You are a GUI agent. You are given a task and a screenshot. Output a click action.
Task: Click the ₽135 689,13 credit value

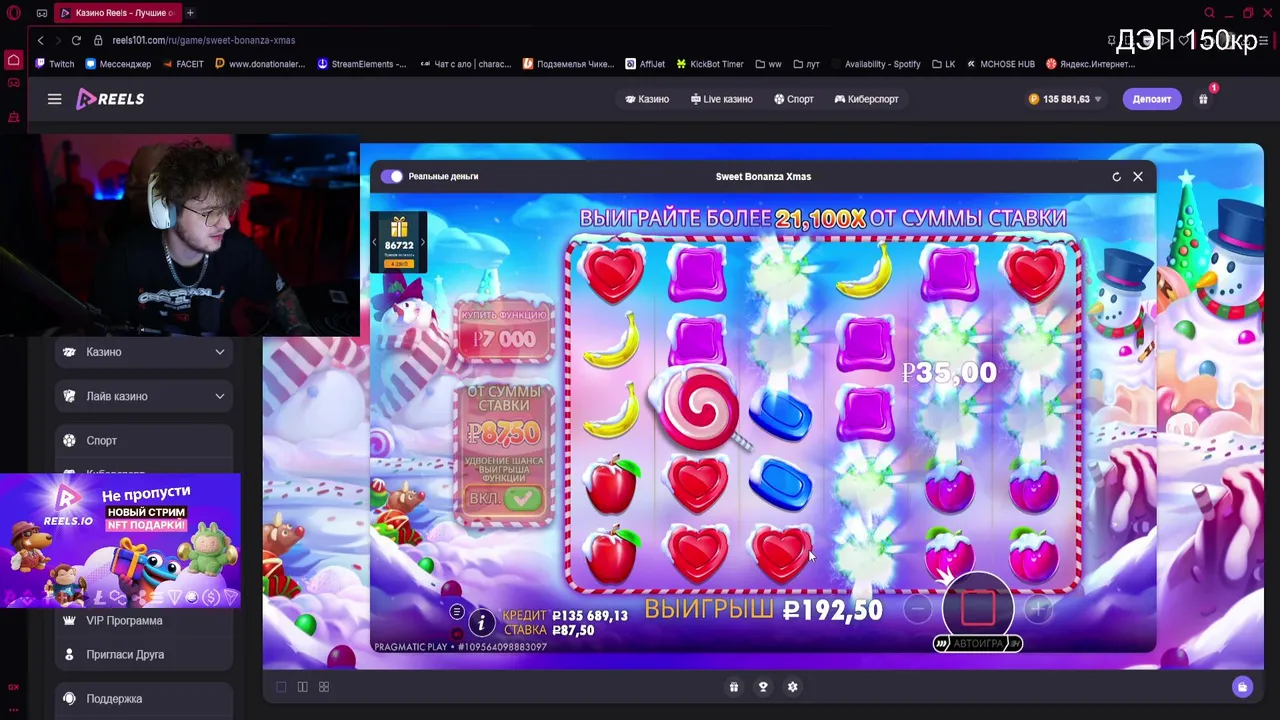coord(590,616)
